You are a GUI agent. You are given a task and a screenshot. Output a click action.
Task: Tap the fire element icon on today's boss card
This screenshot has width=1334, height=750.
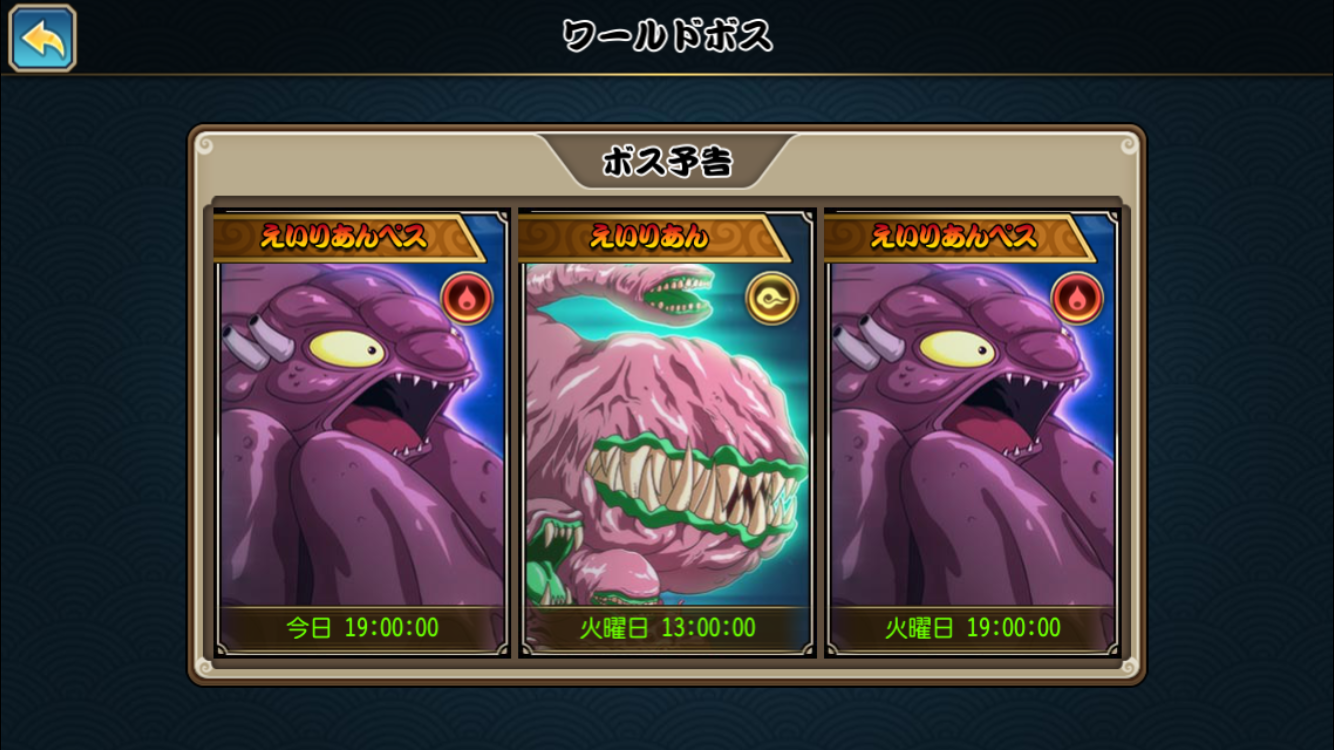(x=467, y=298)
